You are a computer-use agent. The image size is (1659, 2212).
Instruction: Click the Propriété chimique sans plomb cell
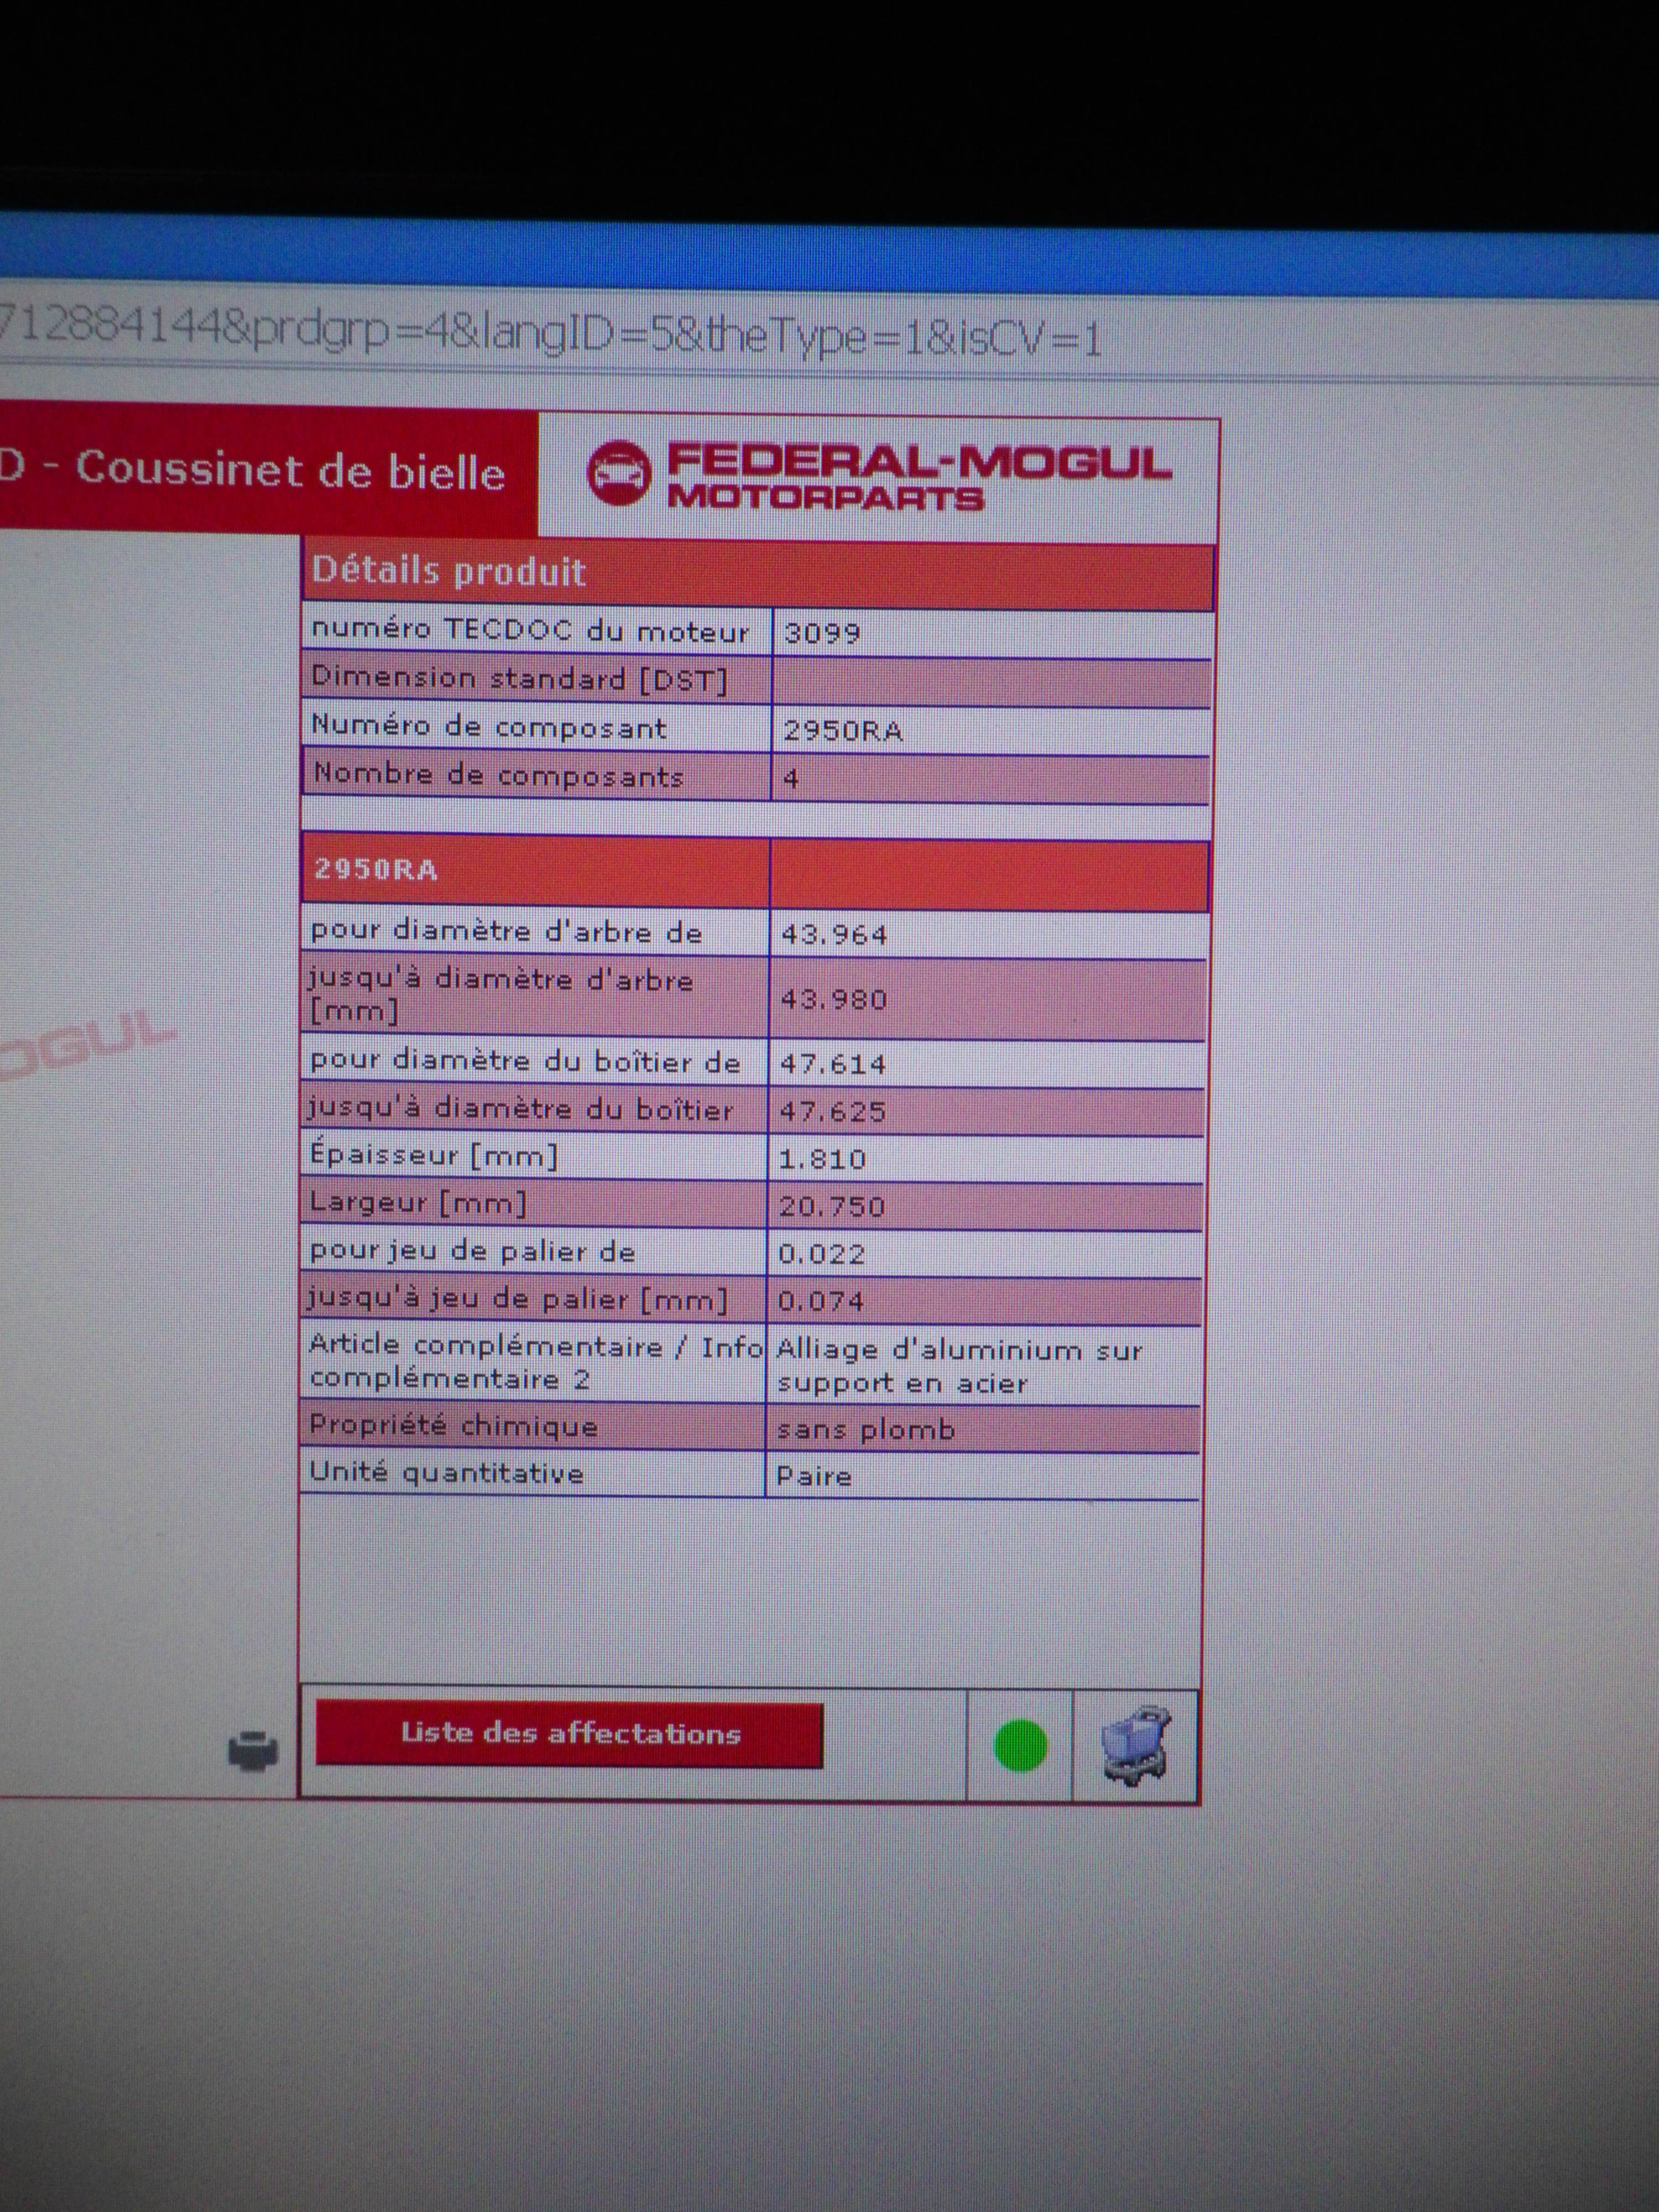pyautogui.click(x=865, y=1429)
